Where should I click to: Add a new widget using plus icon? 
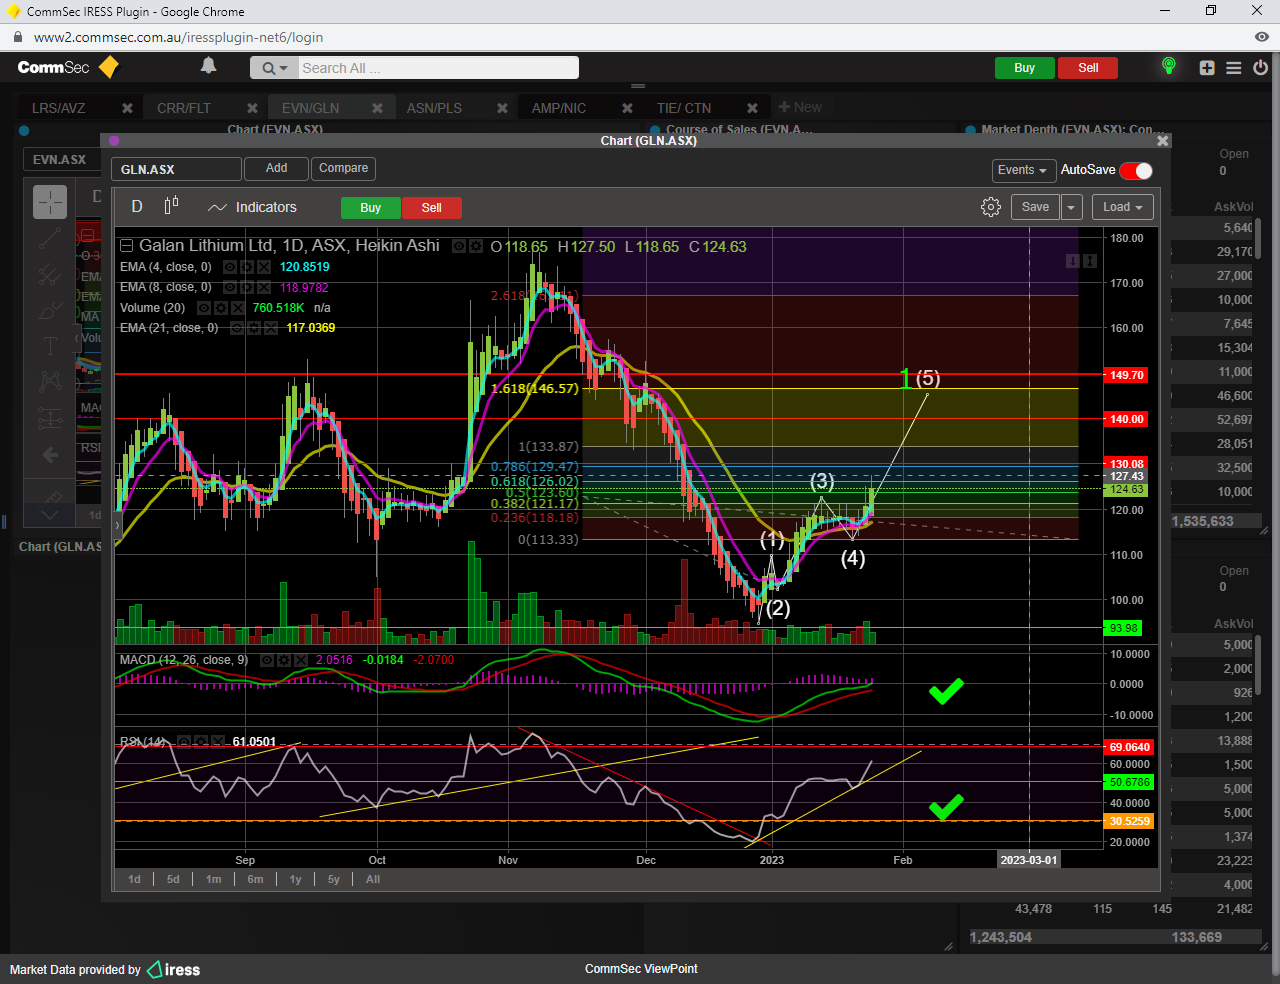(1207, 68)
